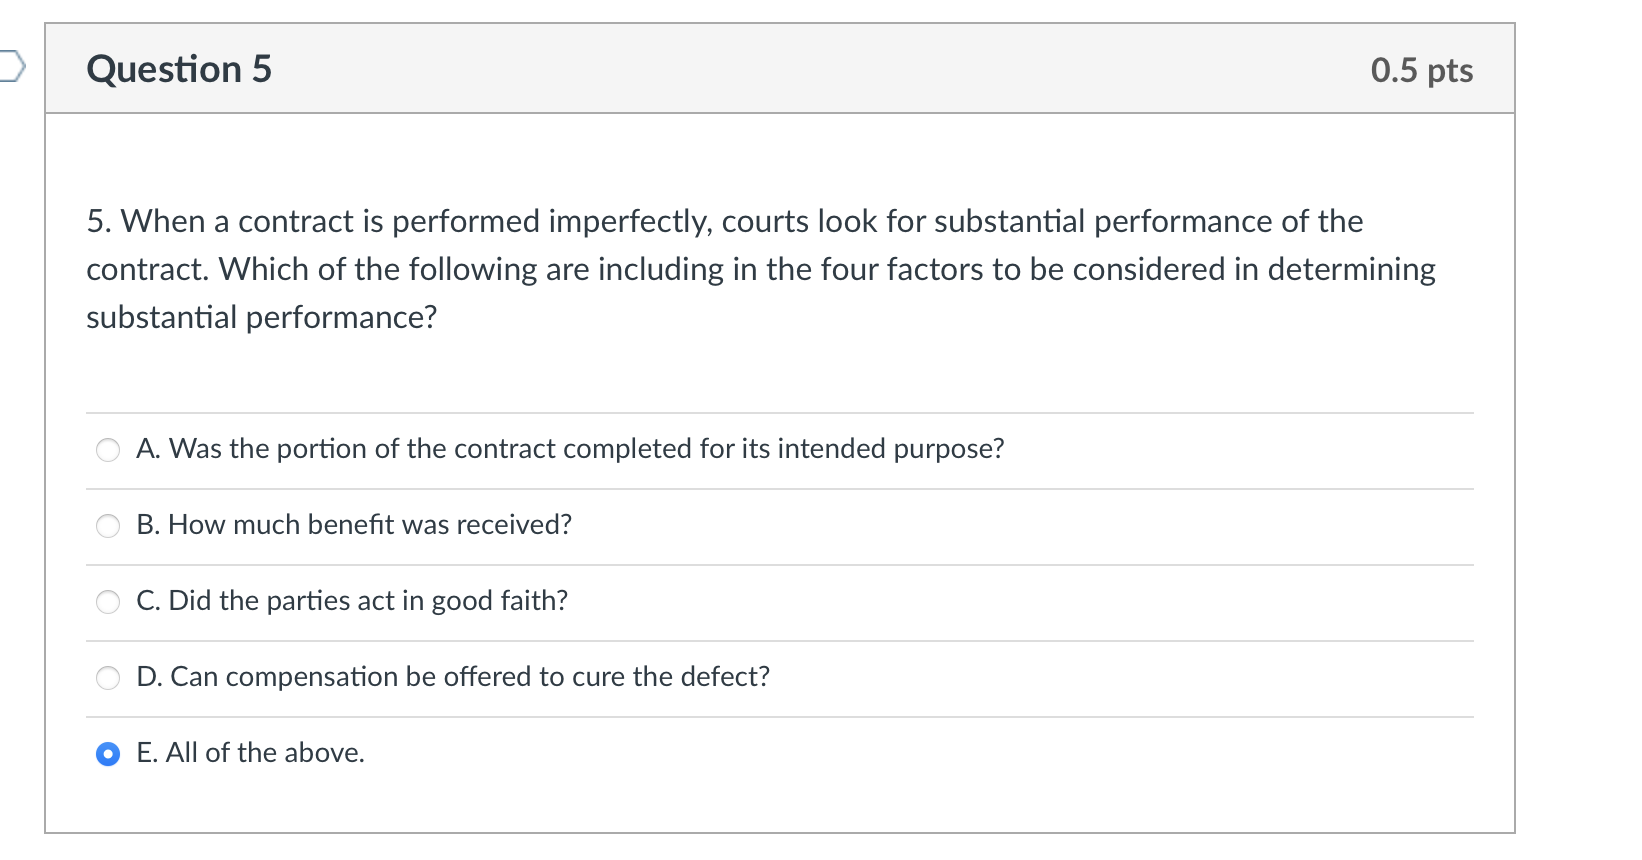Choose answer 'All of the above'
Image resolution: width=1642 pixels, height=860 pixels.
250,752
